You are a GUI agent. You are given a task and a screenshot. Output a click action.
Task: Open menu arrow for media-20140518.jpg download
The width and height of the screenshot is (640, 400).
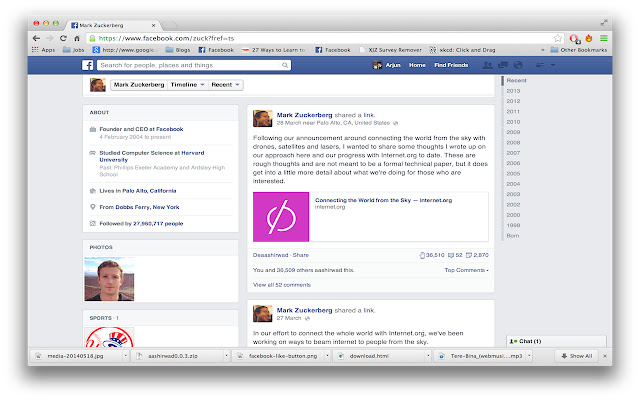[125, 356]
